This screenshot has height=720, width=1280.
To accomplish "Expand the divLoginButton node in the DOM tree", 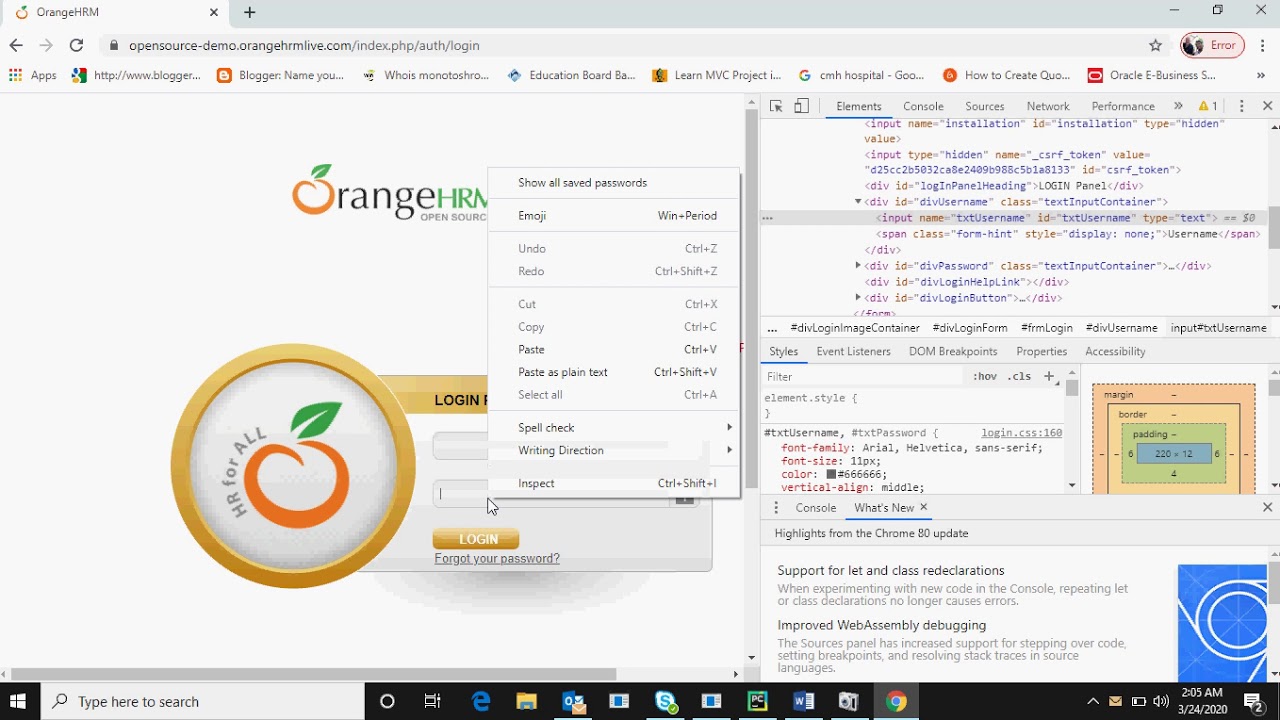I will click(x=858, y=298).
